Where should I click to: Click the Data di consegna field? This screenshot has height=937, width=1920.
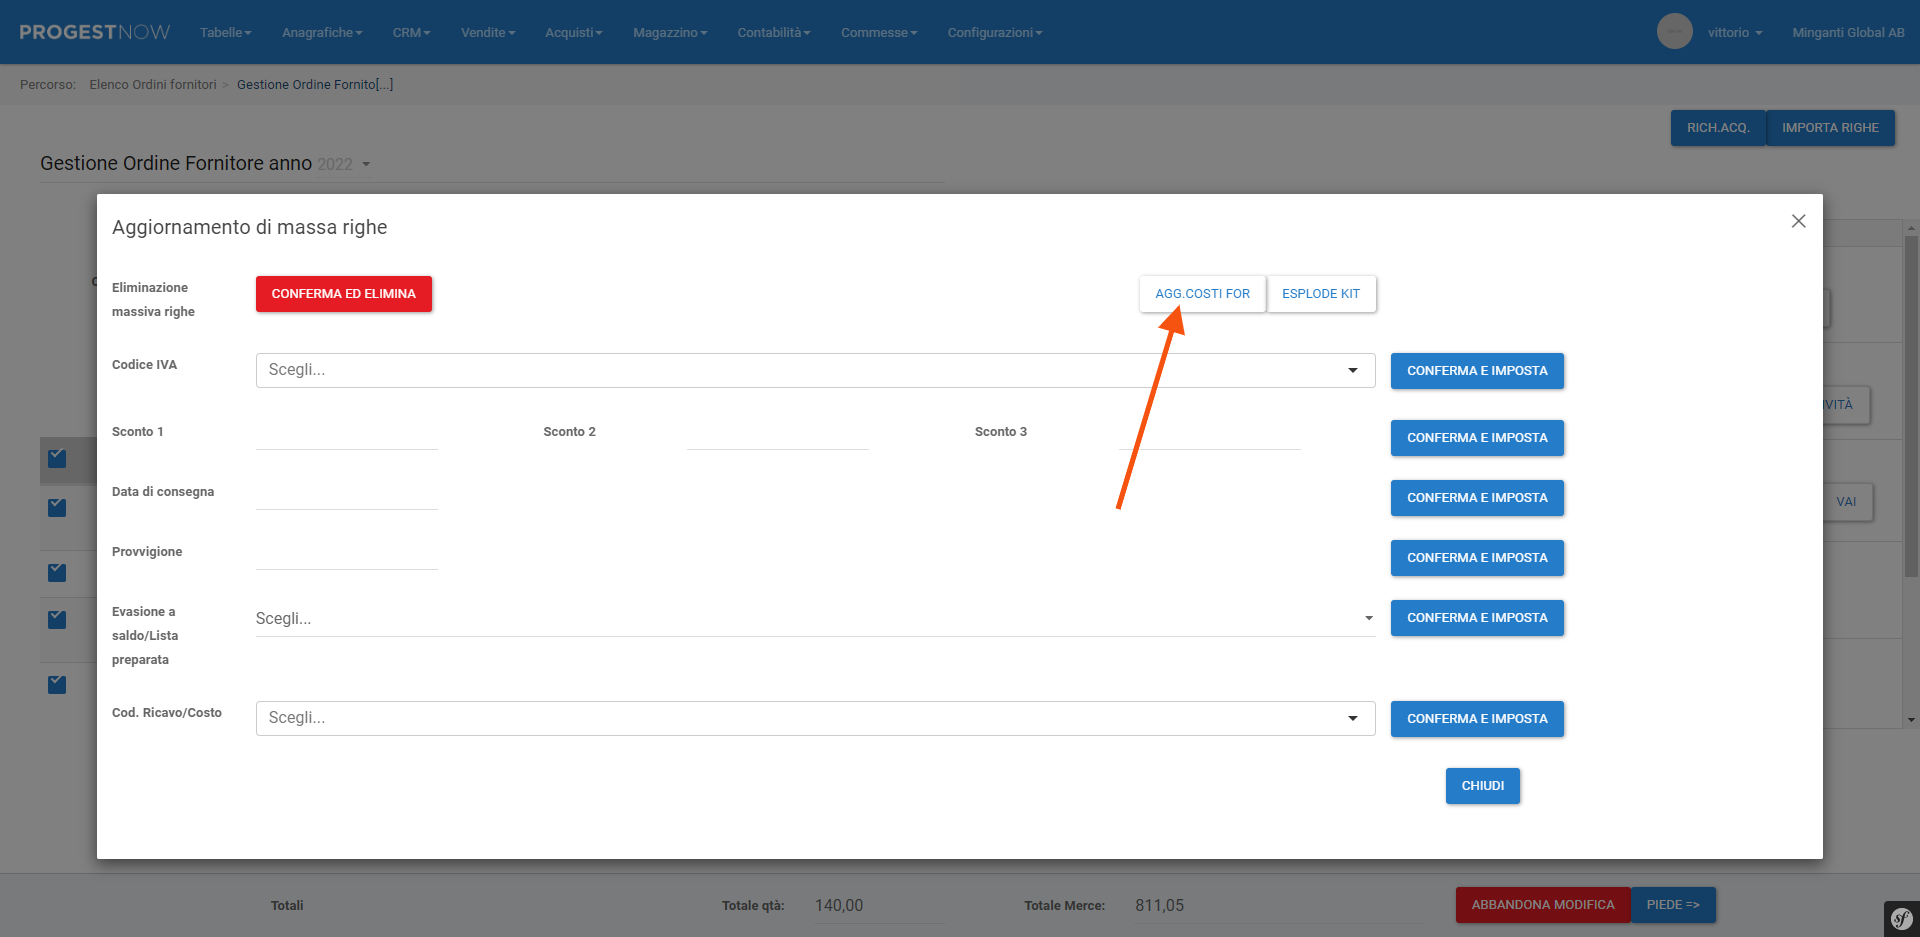(x=346, y=493)
